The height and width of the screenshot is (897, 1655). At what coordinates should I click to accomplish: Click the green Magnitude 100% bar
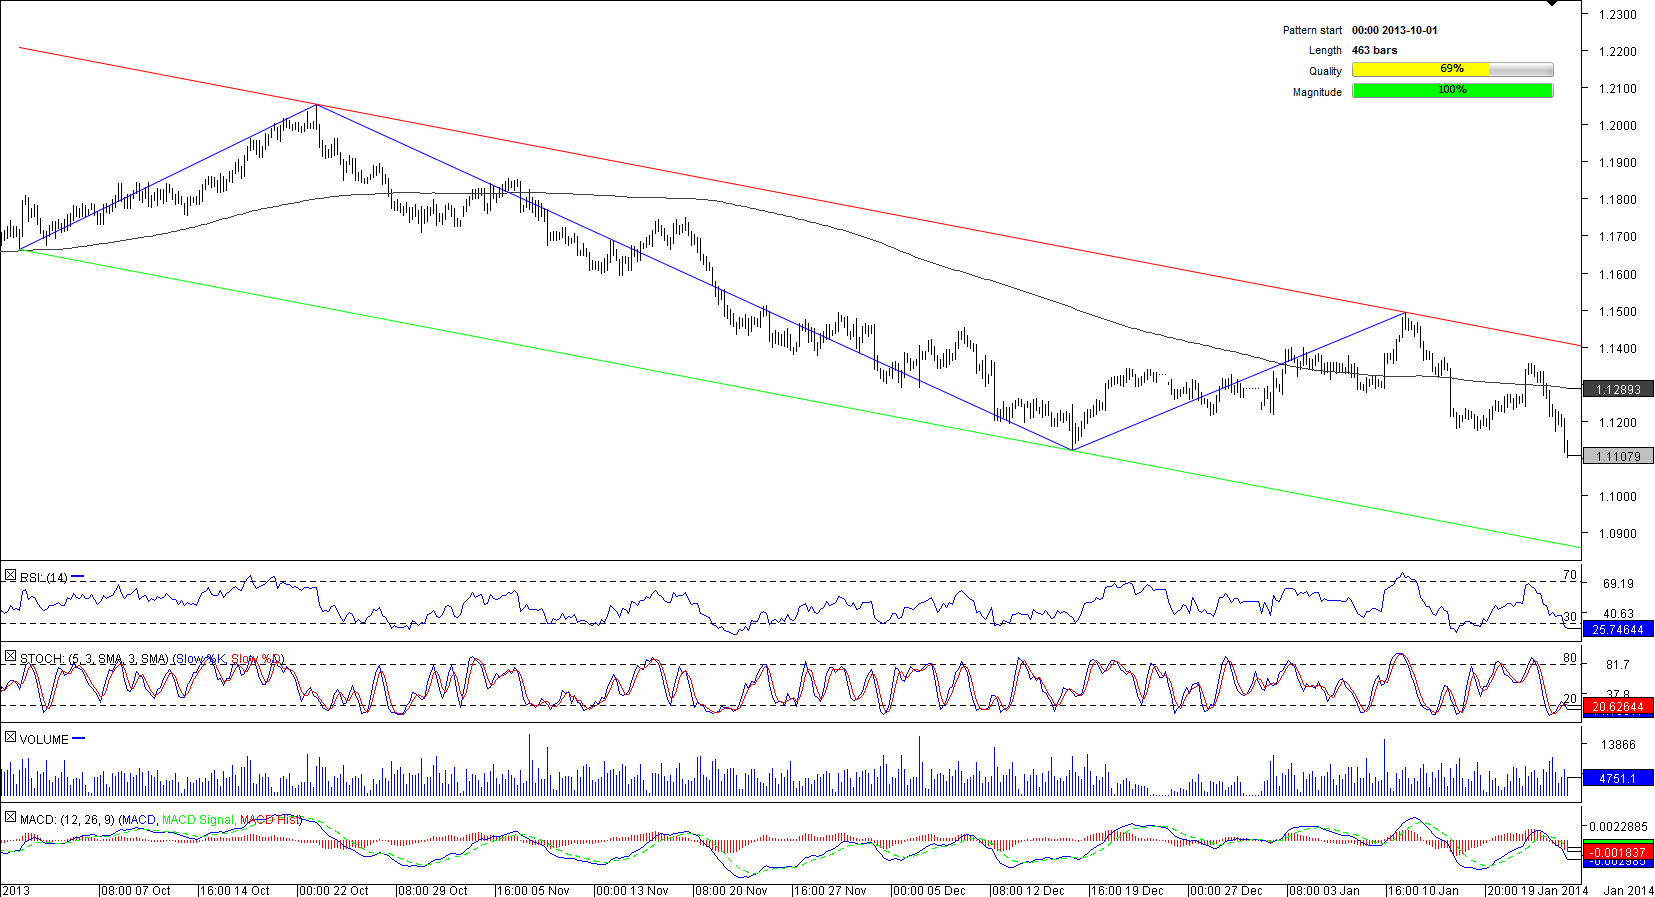click(x=1452, y=90)
